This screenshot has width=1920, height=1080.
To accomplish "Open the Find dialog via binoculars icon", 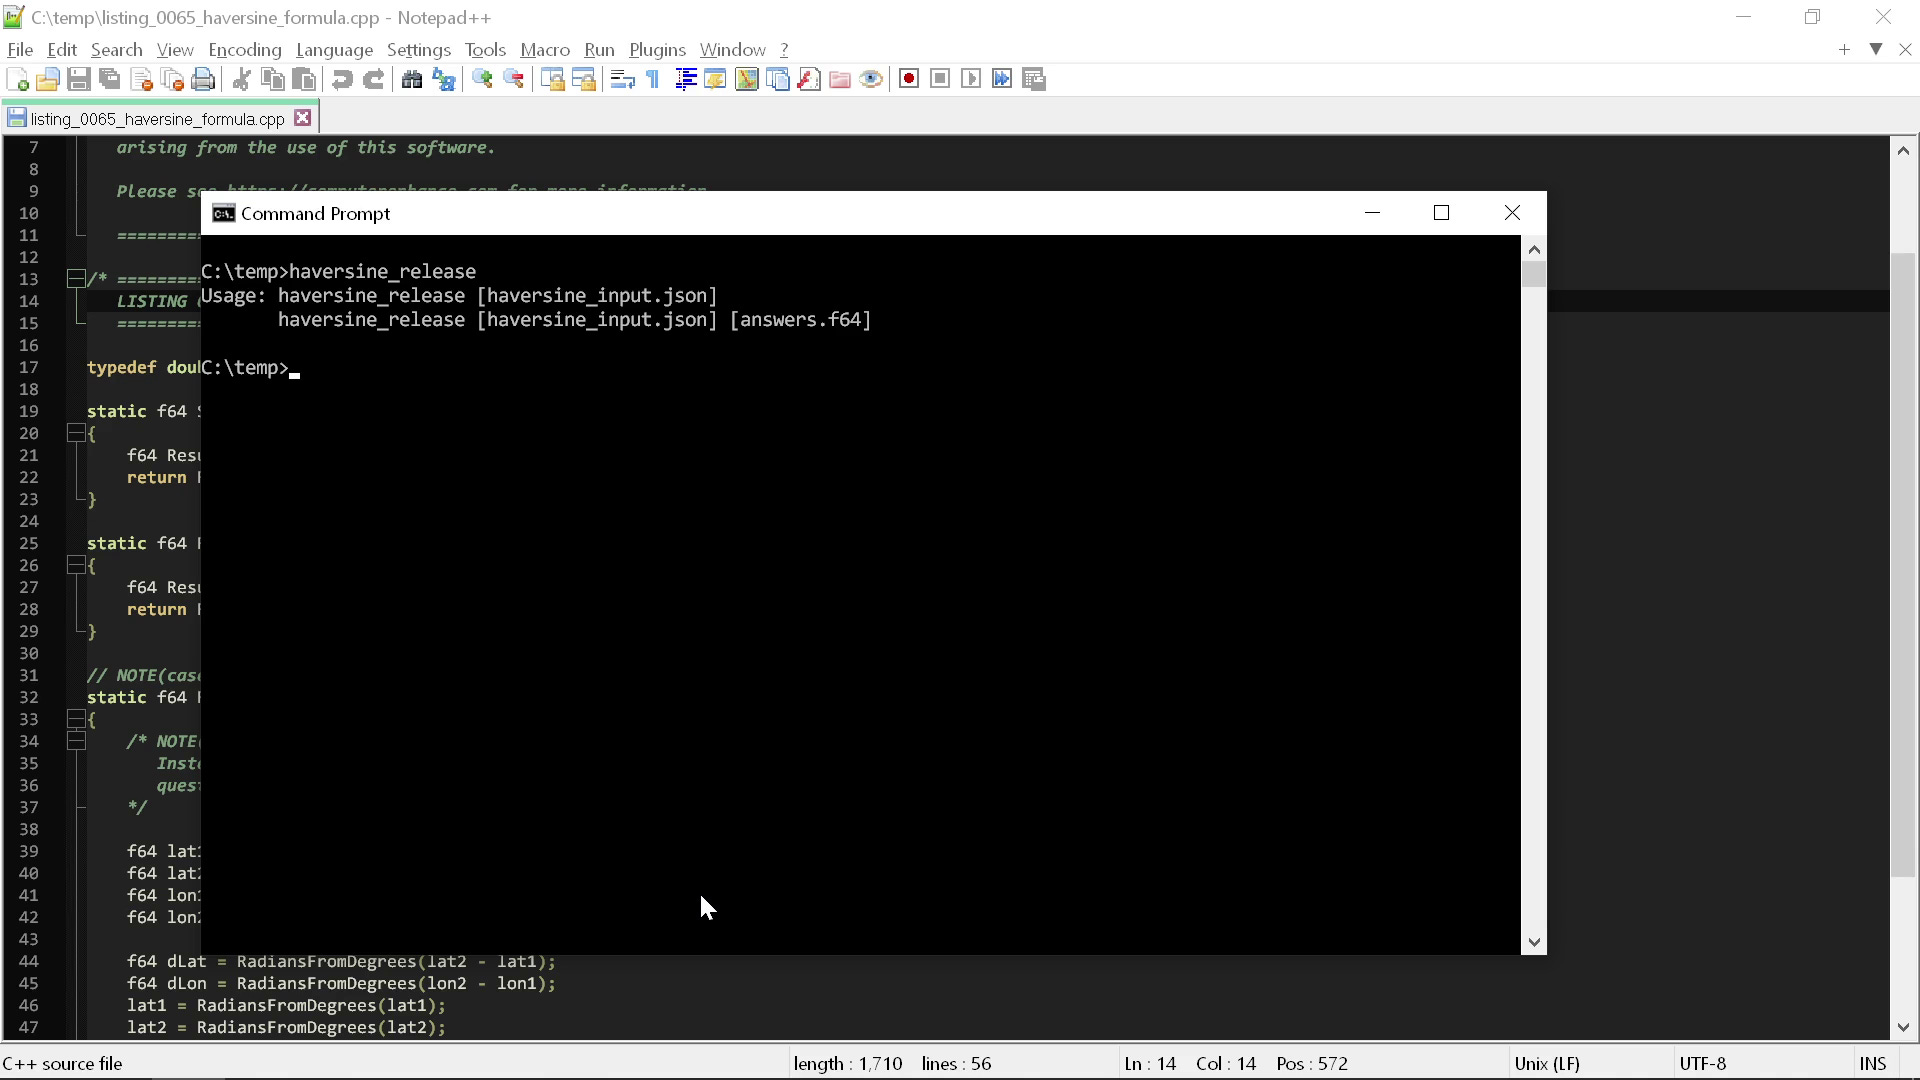I will point(412,79).
